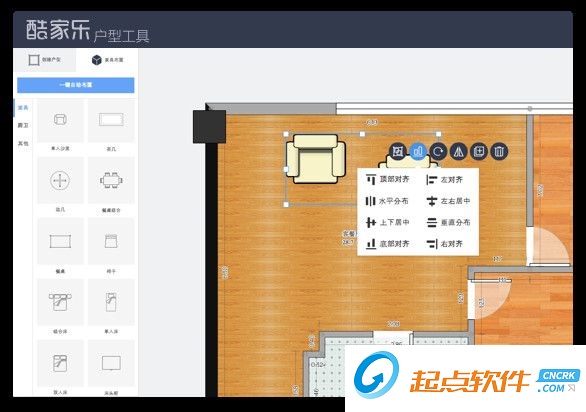586x412 pixels.
Task: Pick the 单人床 furniture thumbnail
Action: [111, 302]
